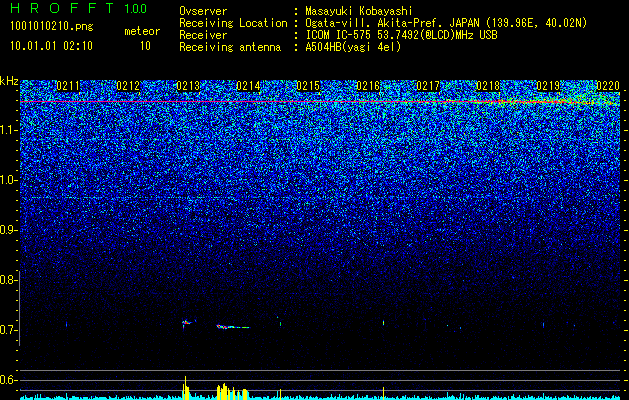Click the 1.00 version number
This screenshot has height=400, width=629.
tap(136, 9)
